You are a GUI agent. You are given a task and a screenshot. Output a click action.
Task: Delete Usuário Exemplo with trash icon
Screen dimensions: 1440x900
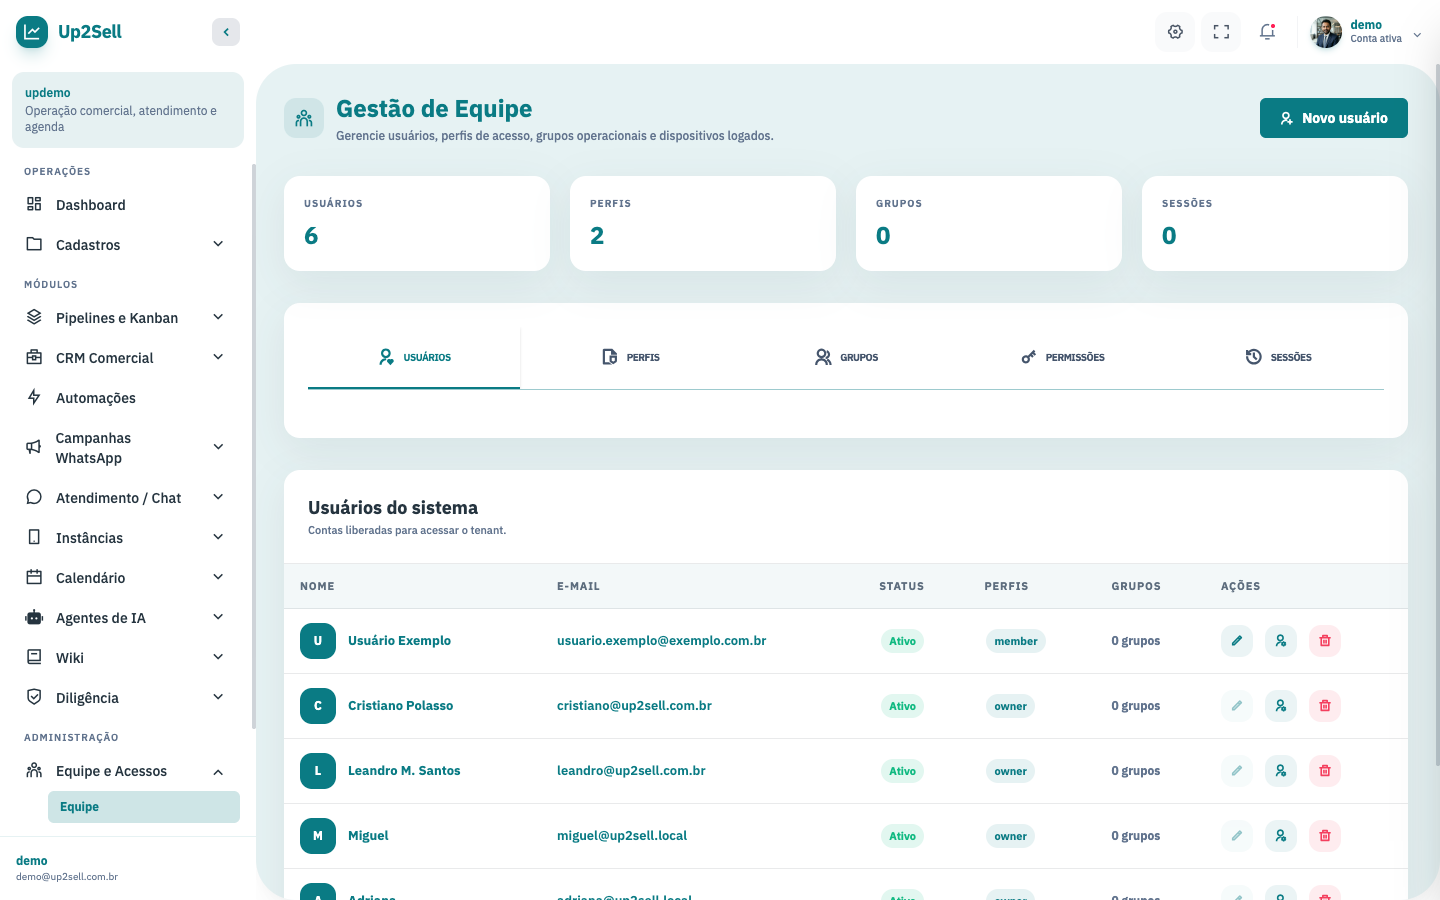1325,641
